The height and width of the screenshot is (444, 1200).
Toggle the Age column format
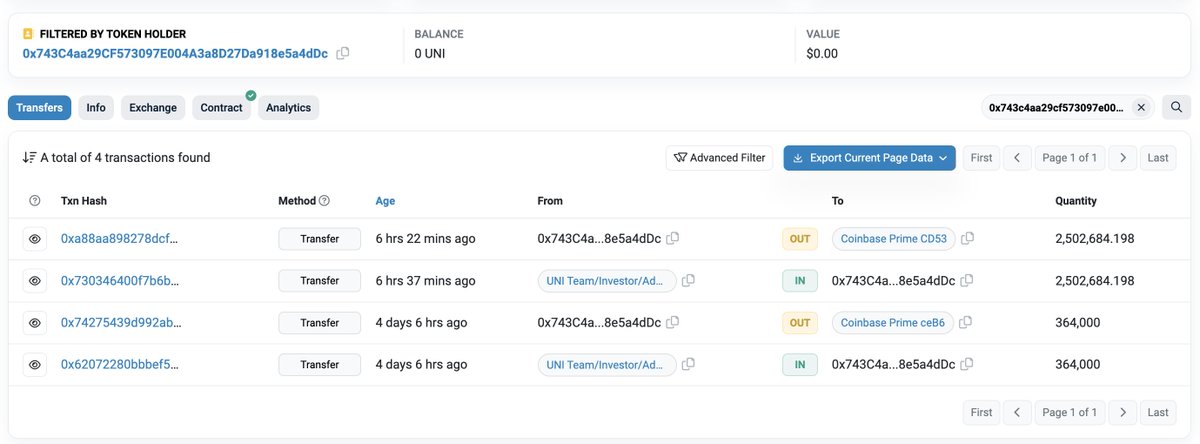(x=385, y=201)
